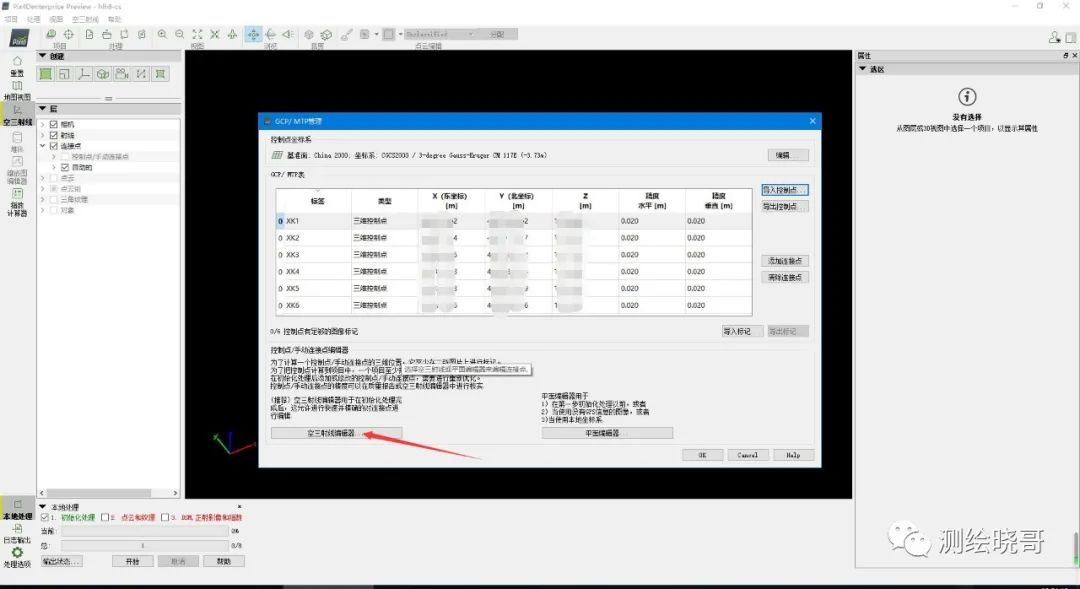The image size is (1080, 589).
Task: Click the user account icon top right
Action: tap(1055, 37)
